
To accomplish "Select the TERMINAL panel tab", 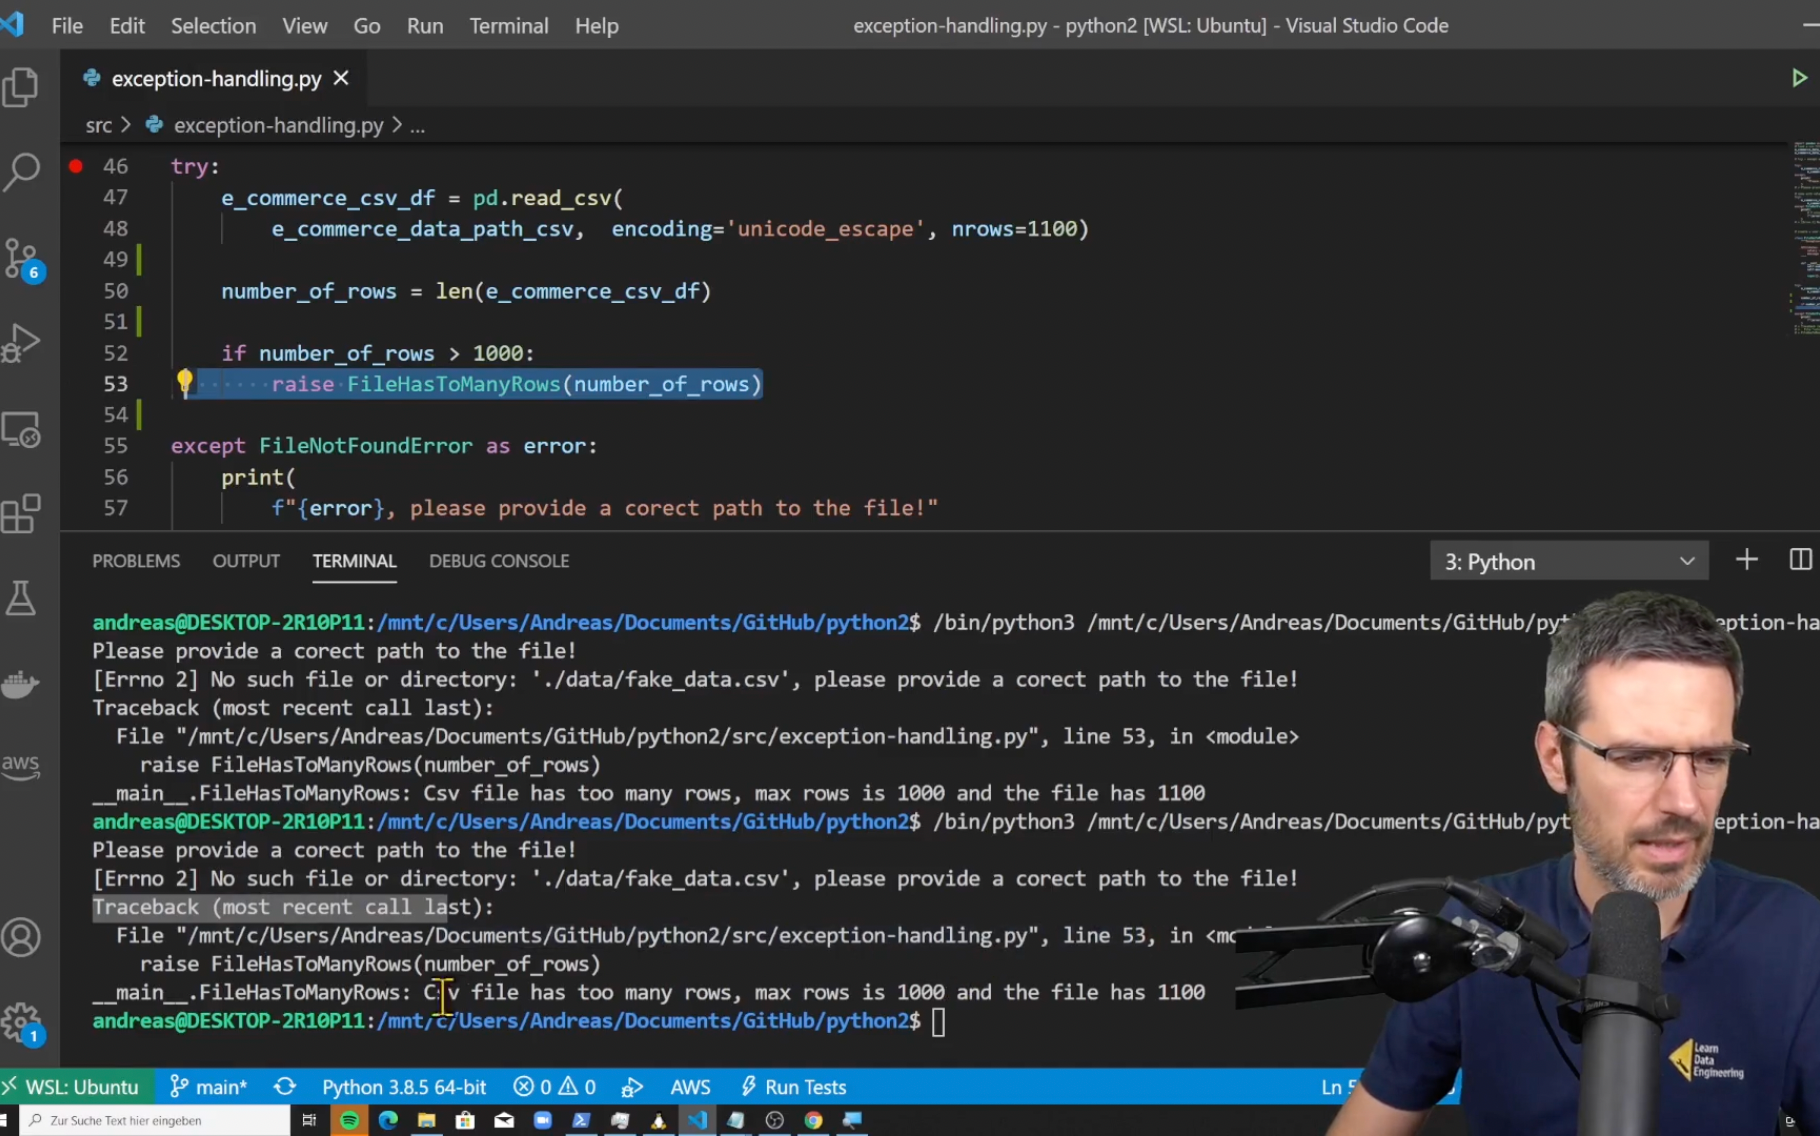I will click(x=354, y=561).
